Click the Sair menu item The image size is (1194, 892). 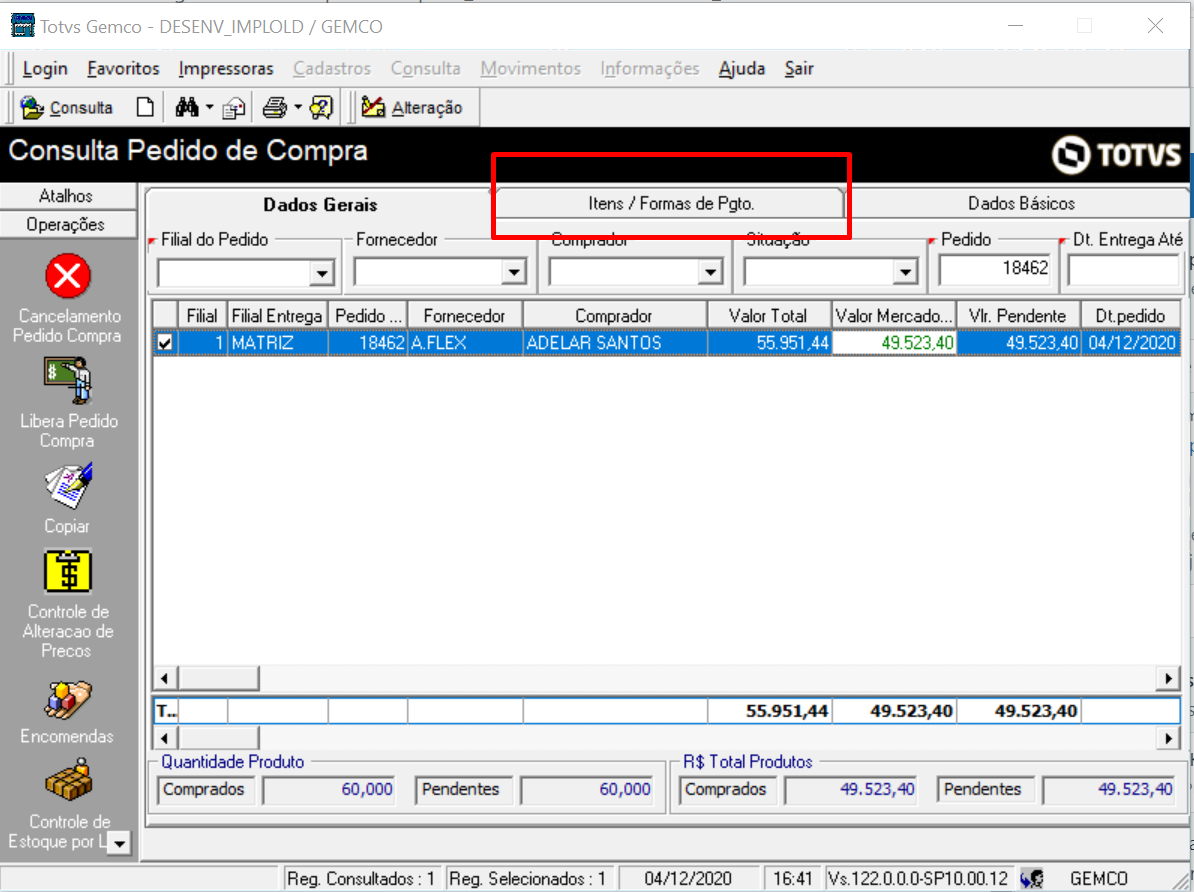click(x=799, y=69)
